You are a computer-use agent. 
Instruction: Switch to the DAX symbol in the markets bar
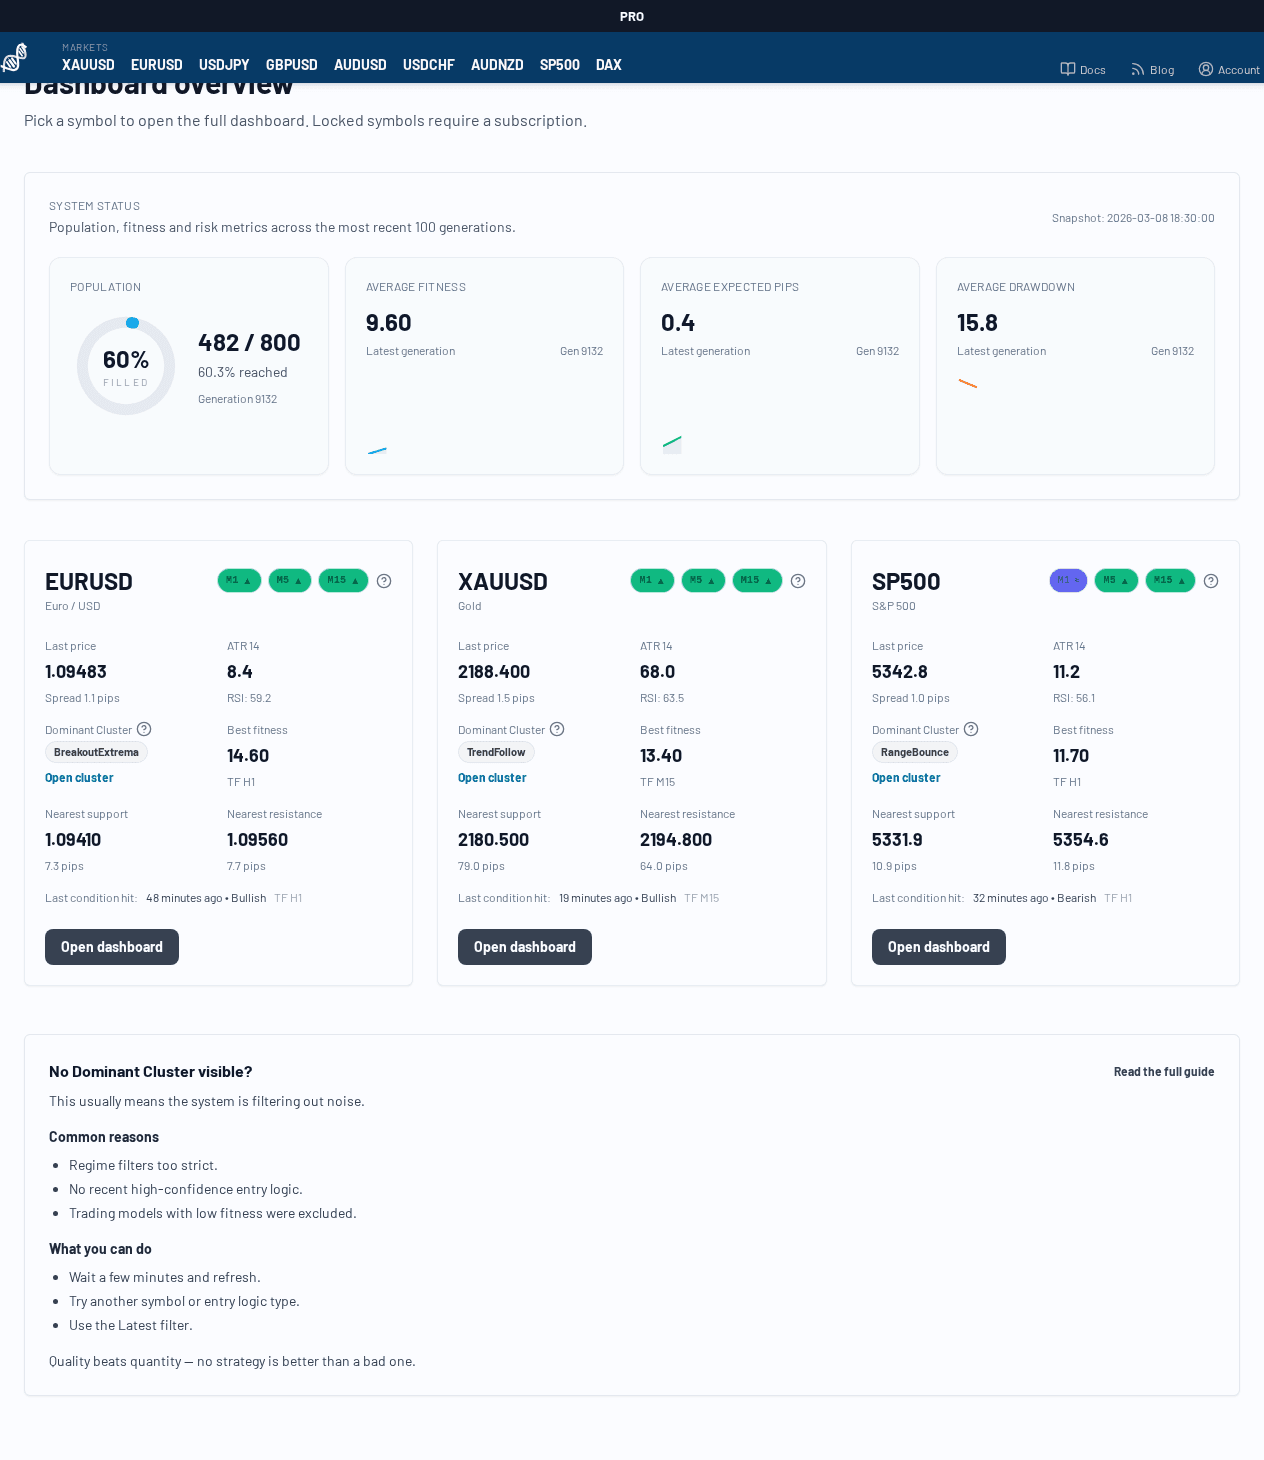[x=608, y=64]
